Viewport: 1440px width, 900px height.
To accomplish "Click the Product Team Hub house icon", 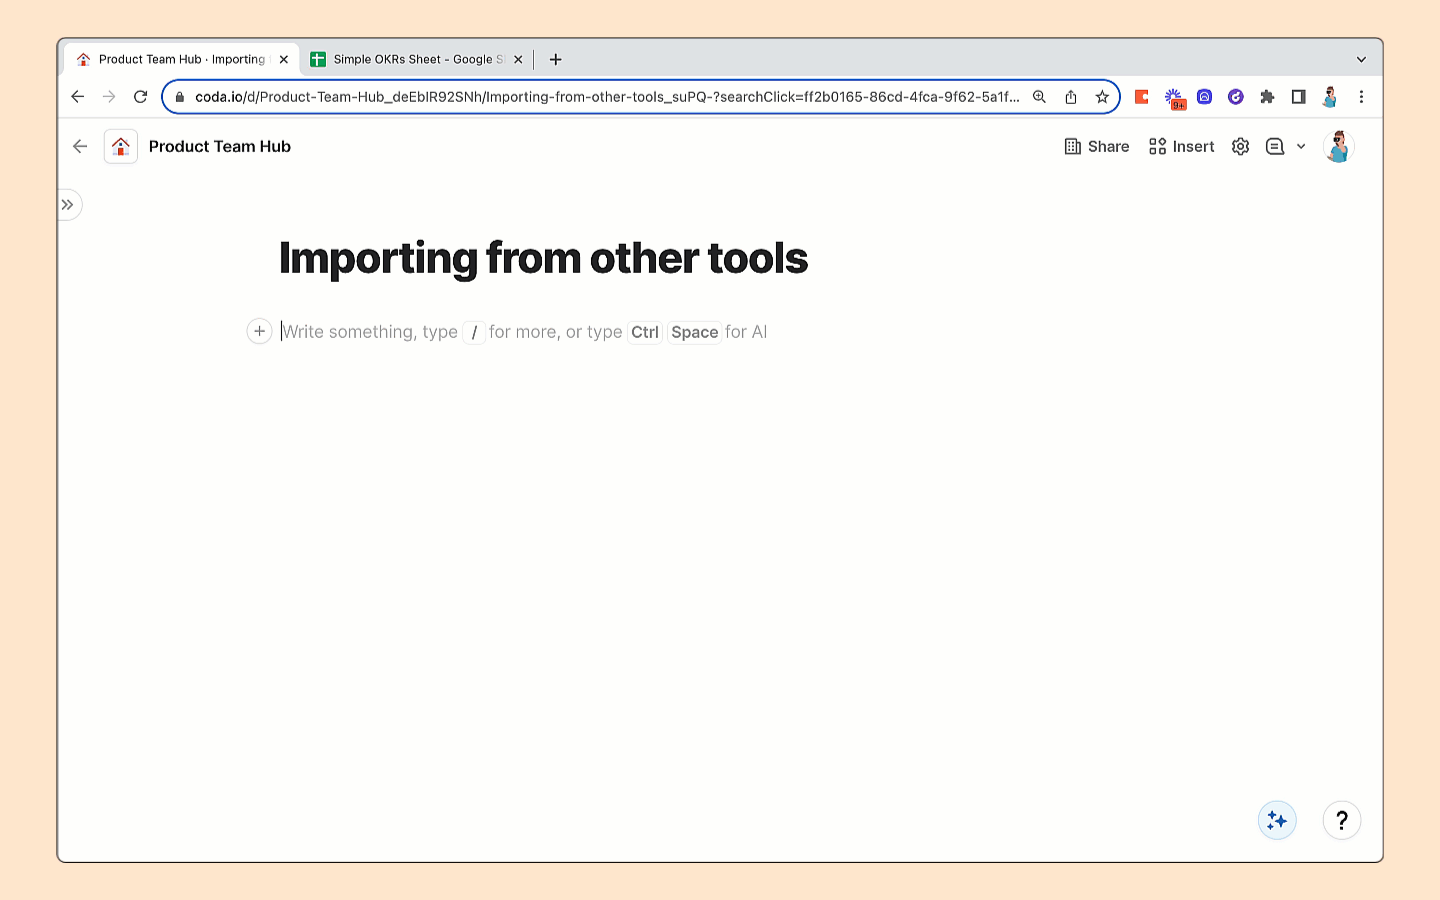I will click(121, 147).
